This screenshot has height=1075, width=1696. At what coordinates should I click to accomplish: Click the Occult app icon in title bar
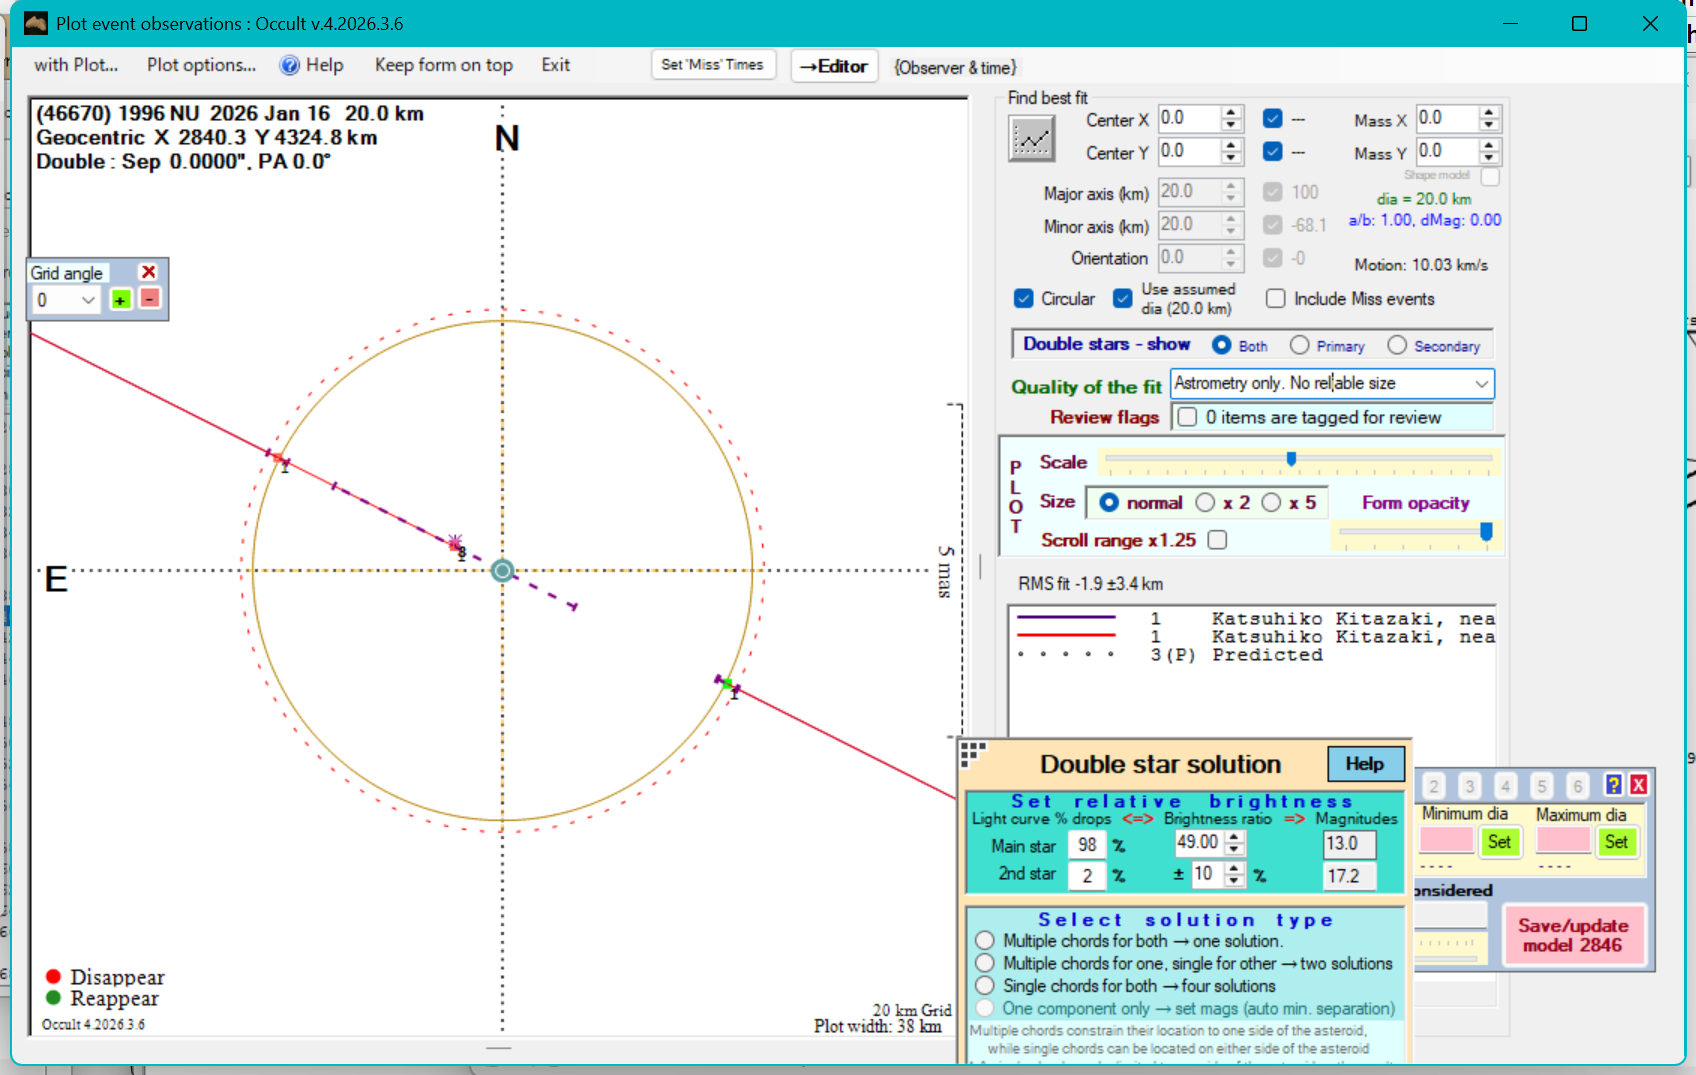click(x=36, y=23)
